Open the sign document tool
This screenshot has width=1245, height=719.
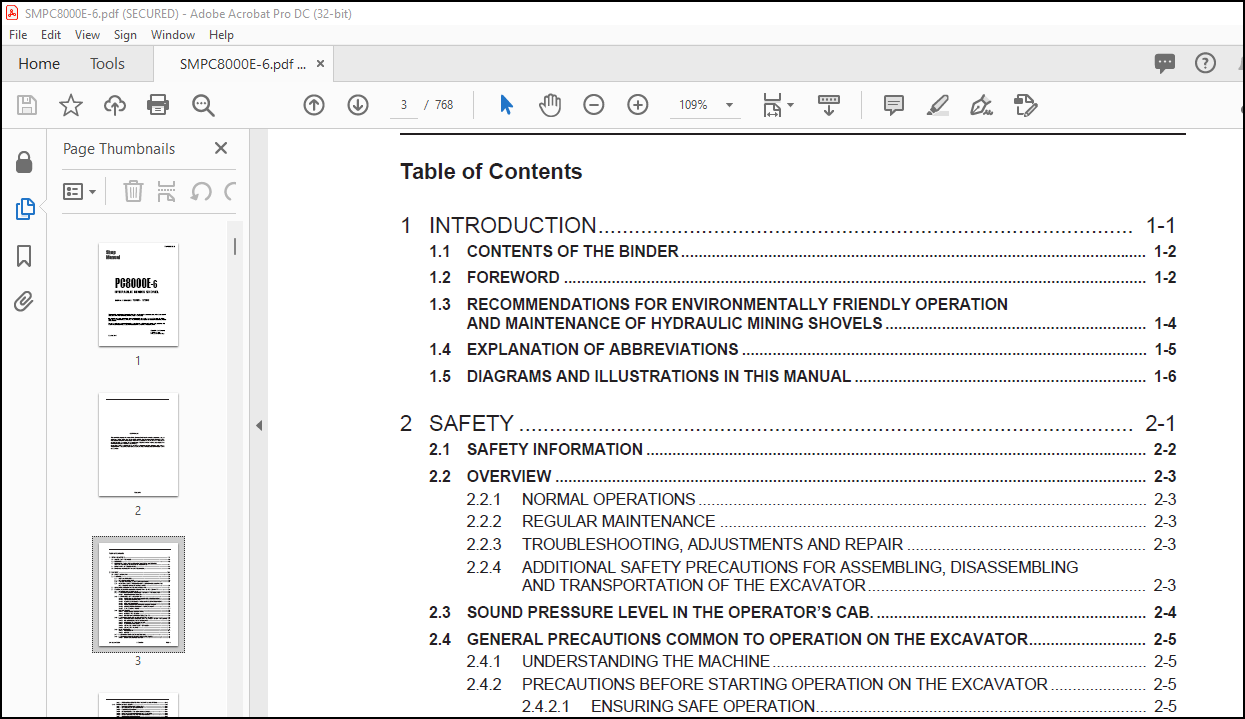(x=981, y=105)
